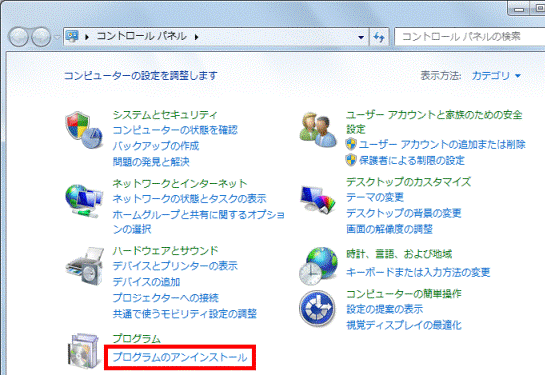Click 保護者による制限の設定

[412, 160]
